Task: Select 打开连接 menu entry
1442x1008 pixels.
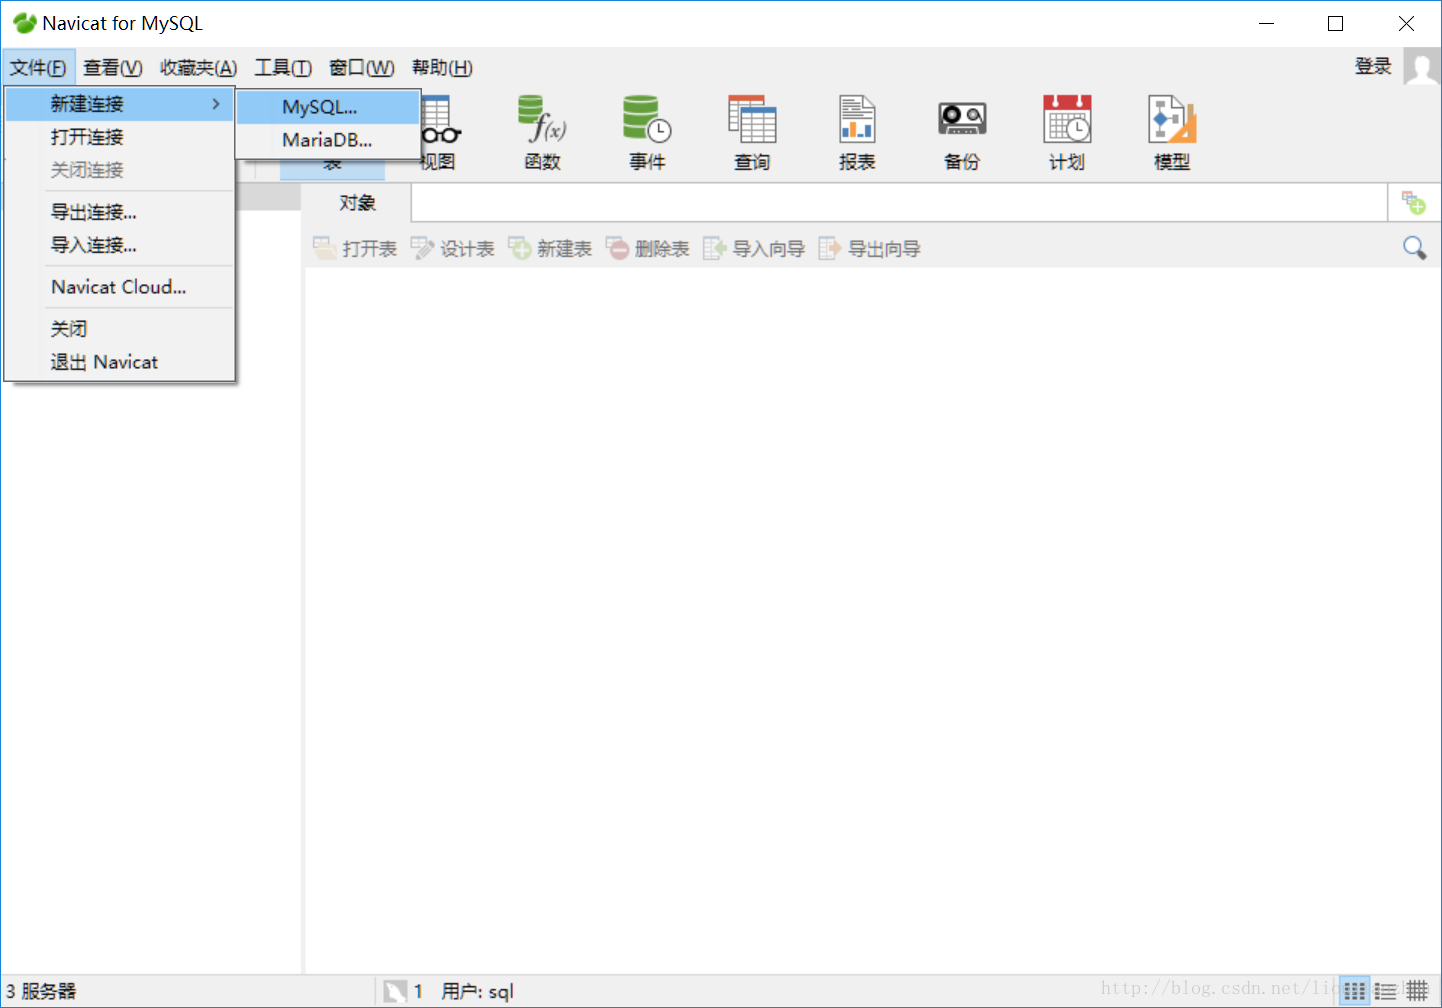Action: click(120, 137)
